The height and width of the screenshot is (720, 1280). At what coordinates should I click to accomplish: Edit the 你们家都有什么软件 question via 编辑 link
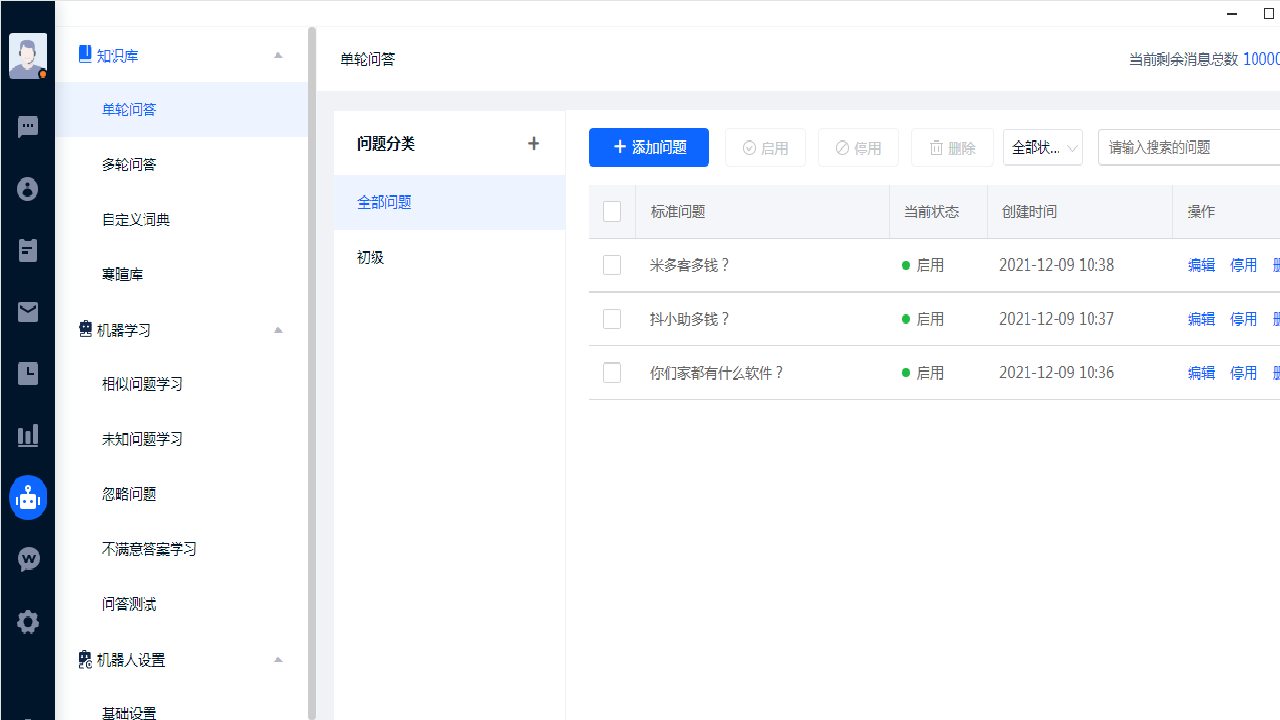coord(1200,372)
